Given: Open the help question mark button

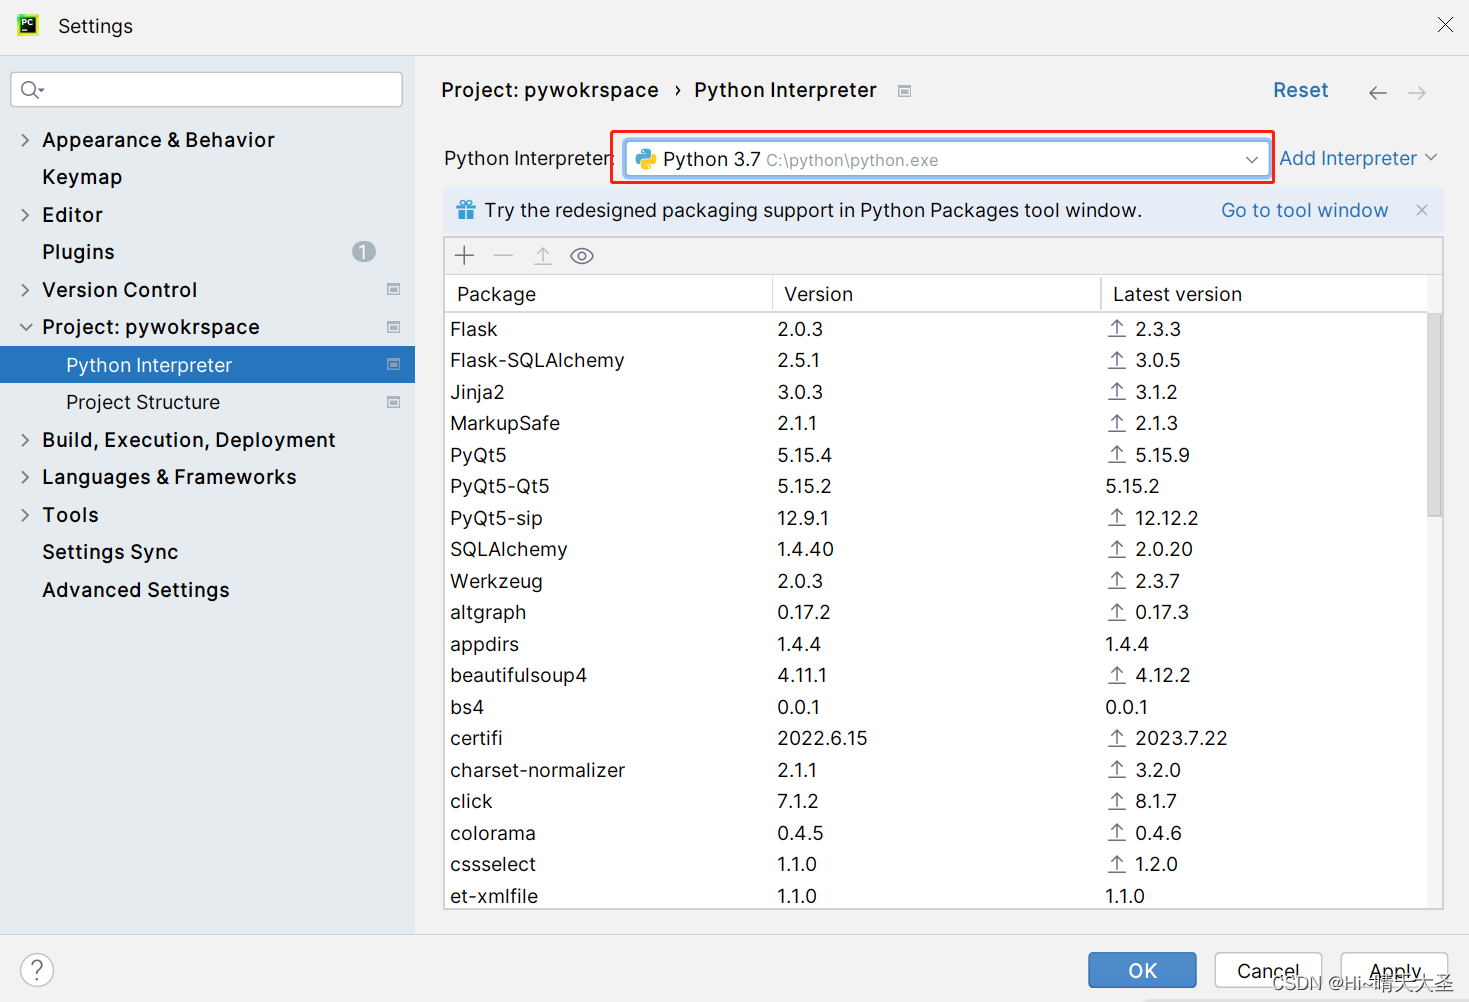Looking at the screenshot, I should point(37,969).
